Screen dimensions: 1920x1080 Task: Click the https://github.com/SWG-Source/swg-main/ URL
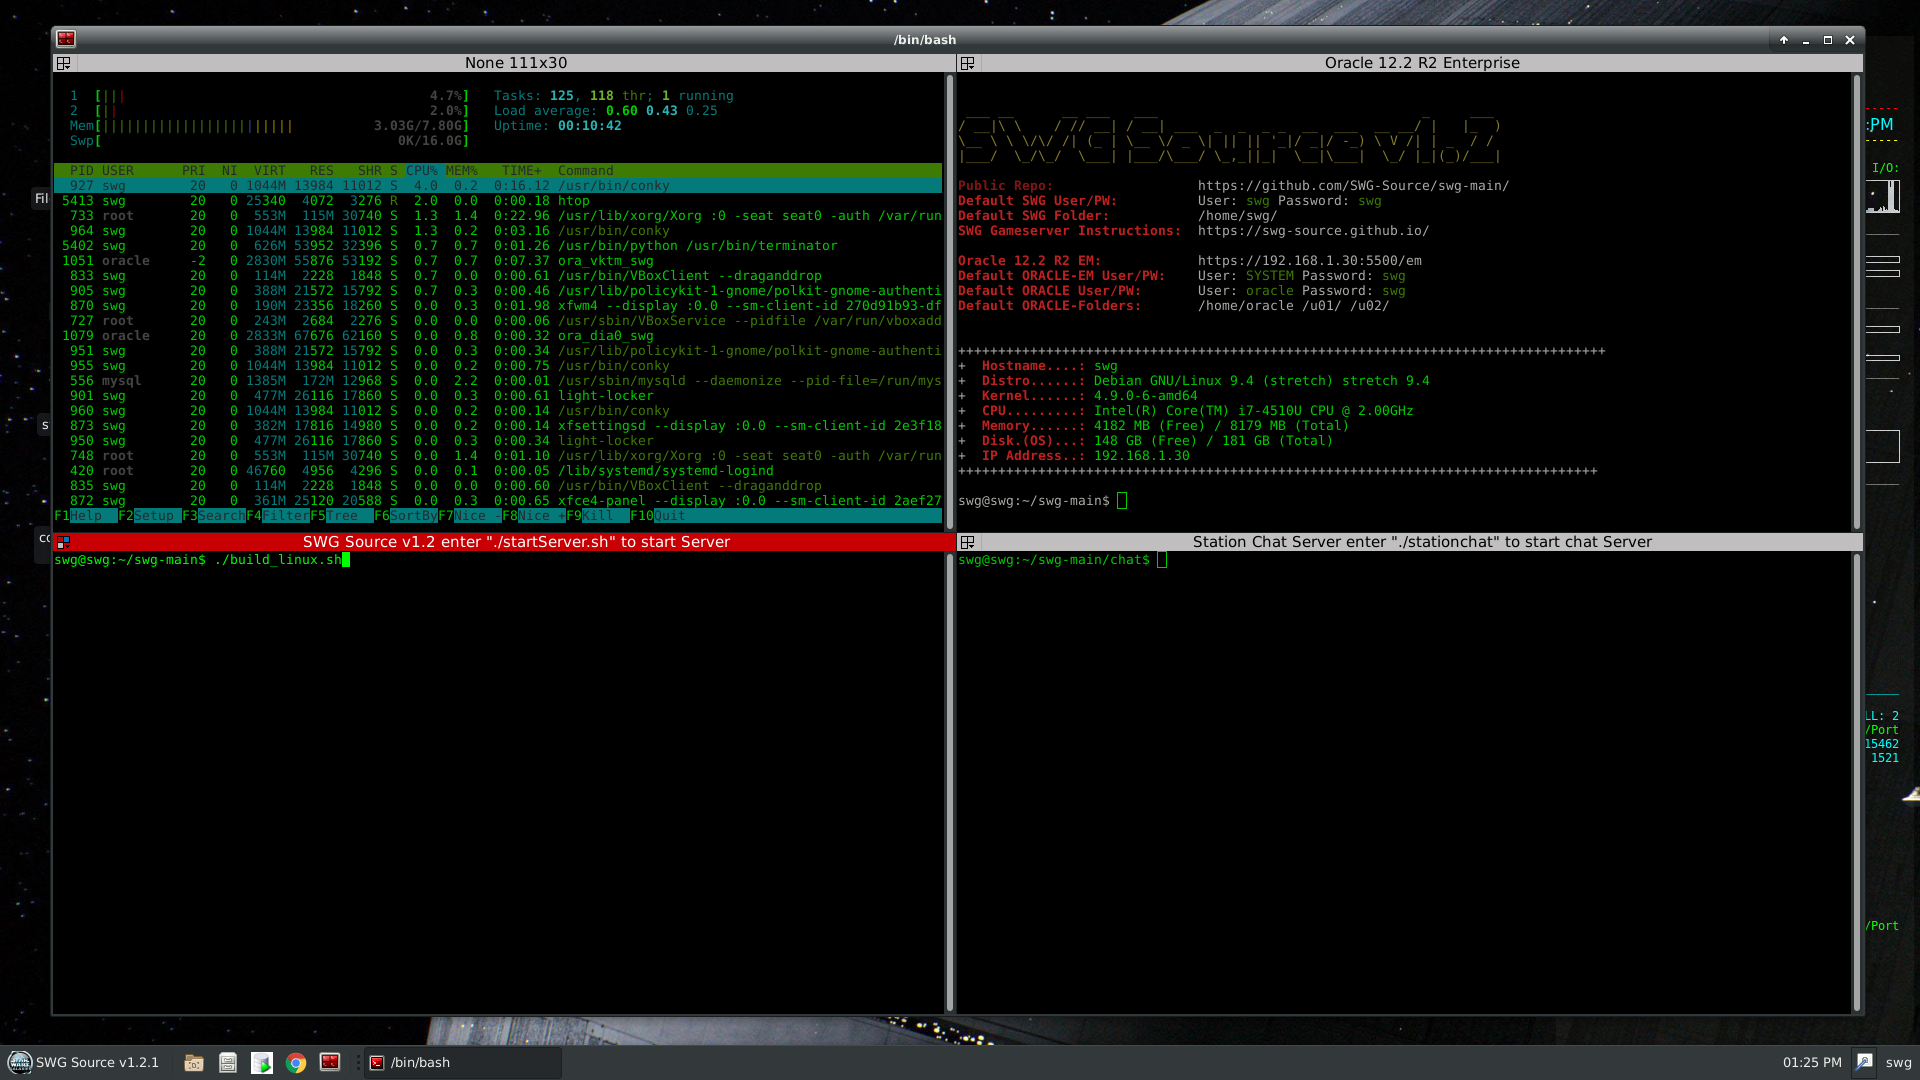[x=1354, y=186]
